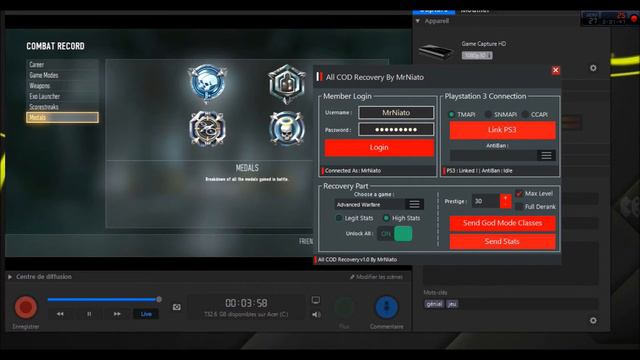Click 'PS3 : Linked | AntiBan : Idle' status

479,171
